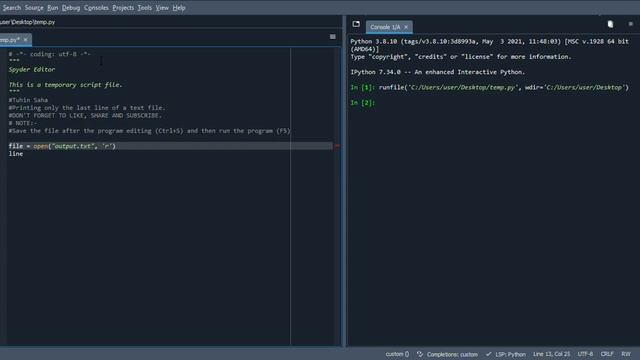Open the Projects menu
This screenshot has width=640, height=360.
(x=123, y=8)
